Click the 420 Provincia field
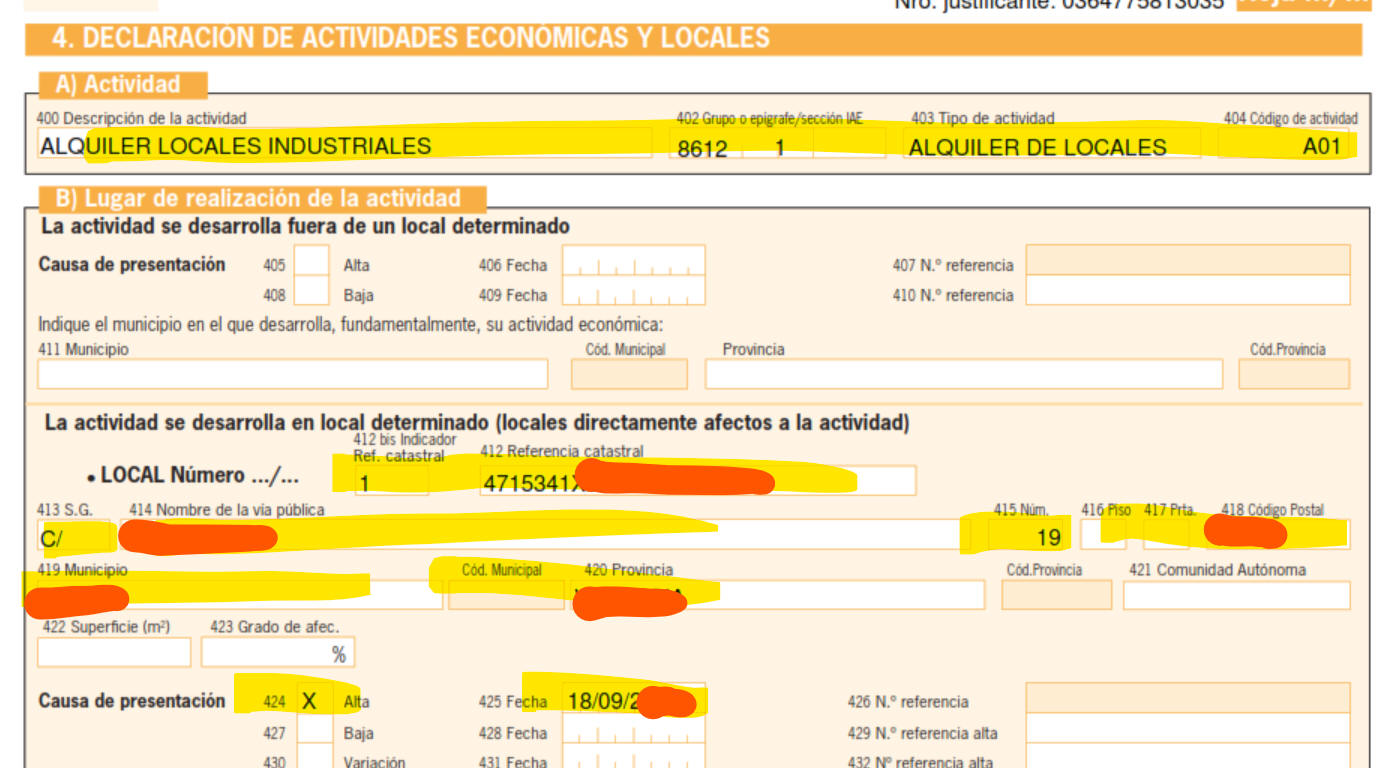This screenshot has height=768, width=1383. click(x=779, y=595)
